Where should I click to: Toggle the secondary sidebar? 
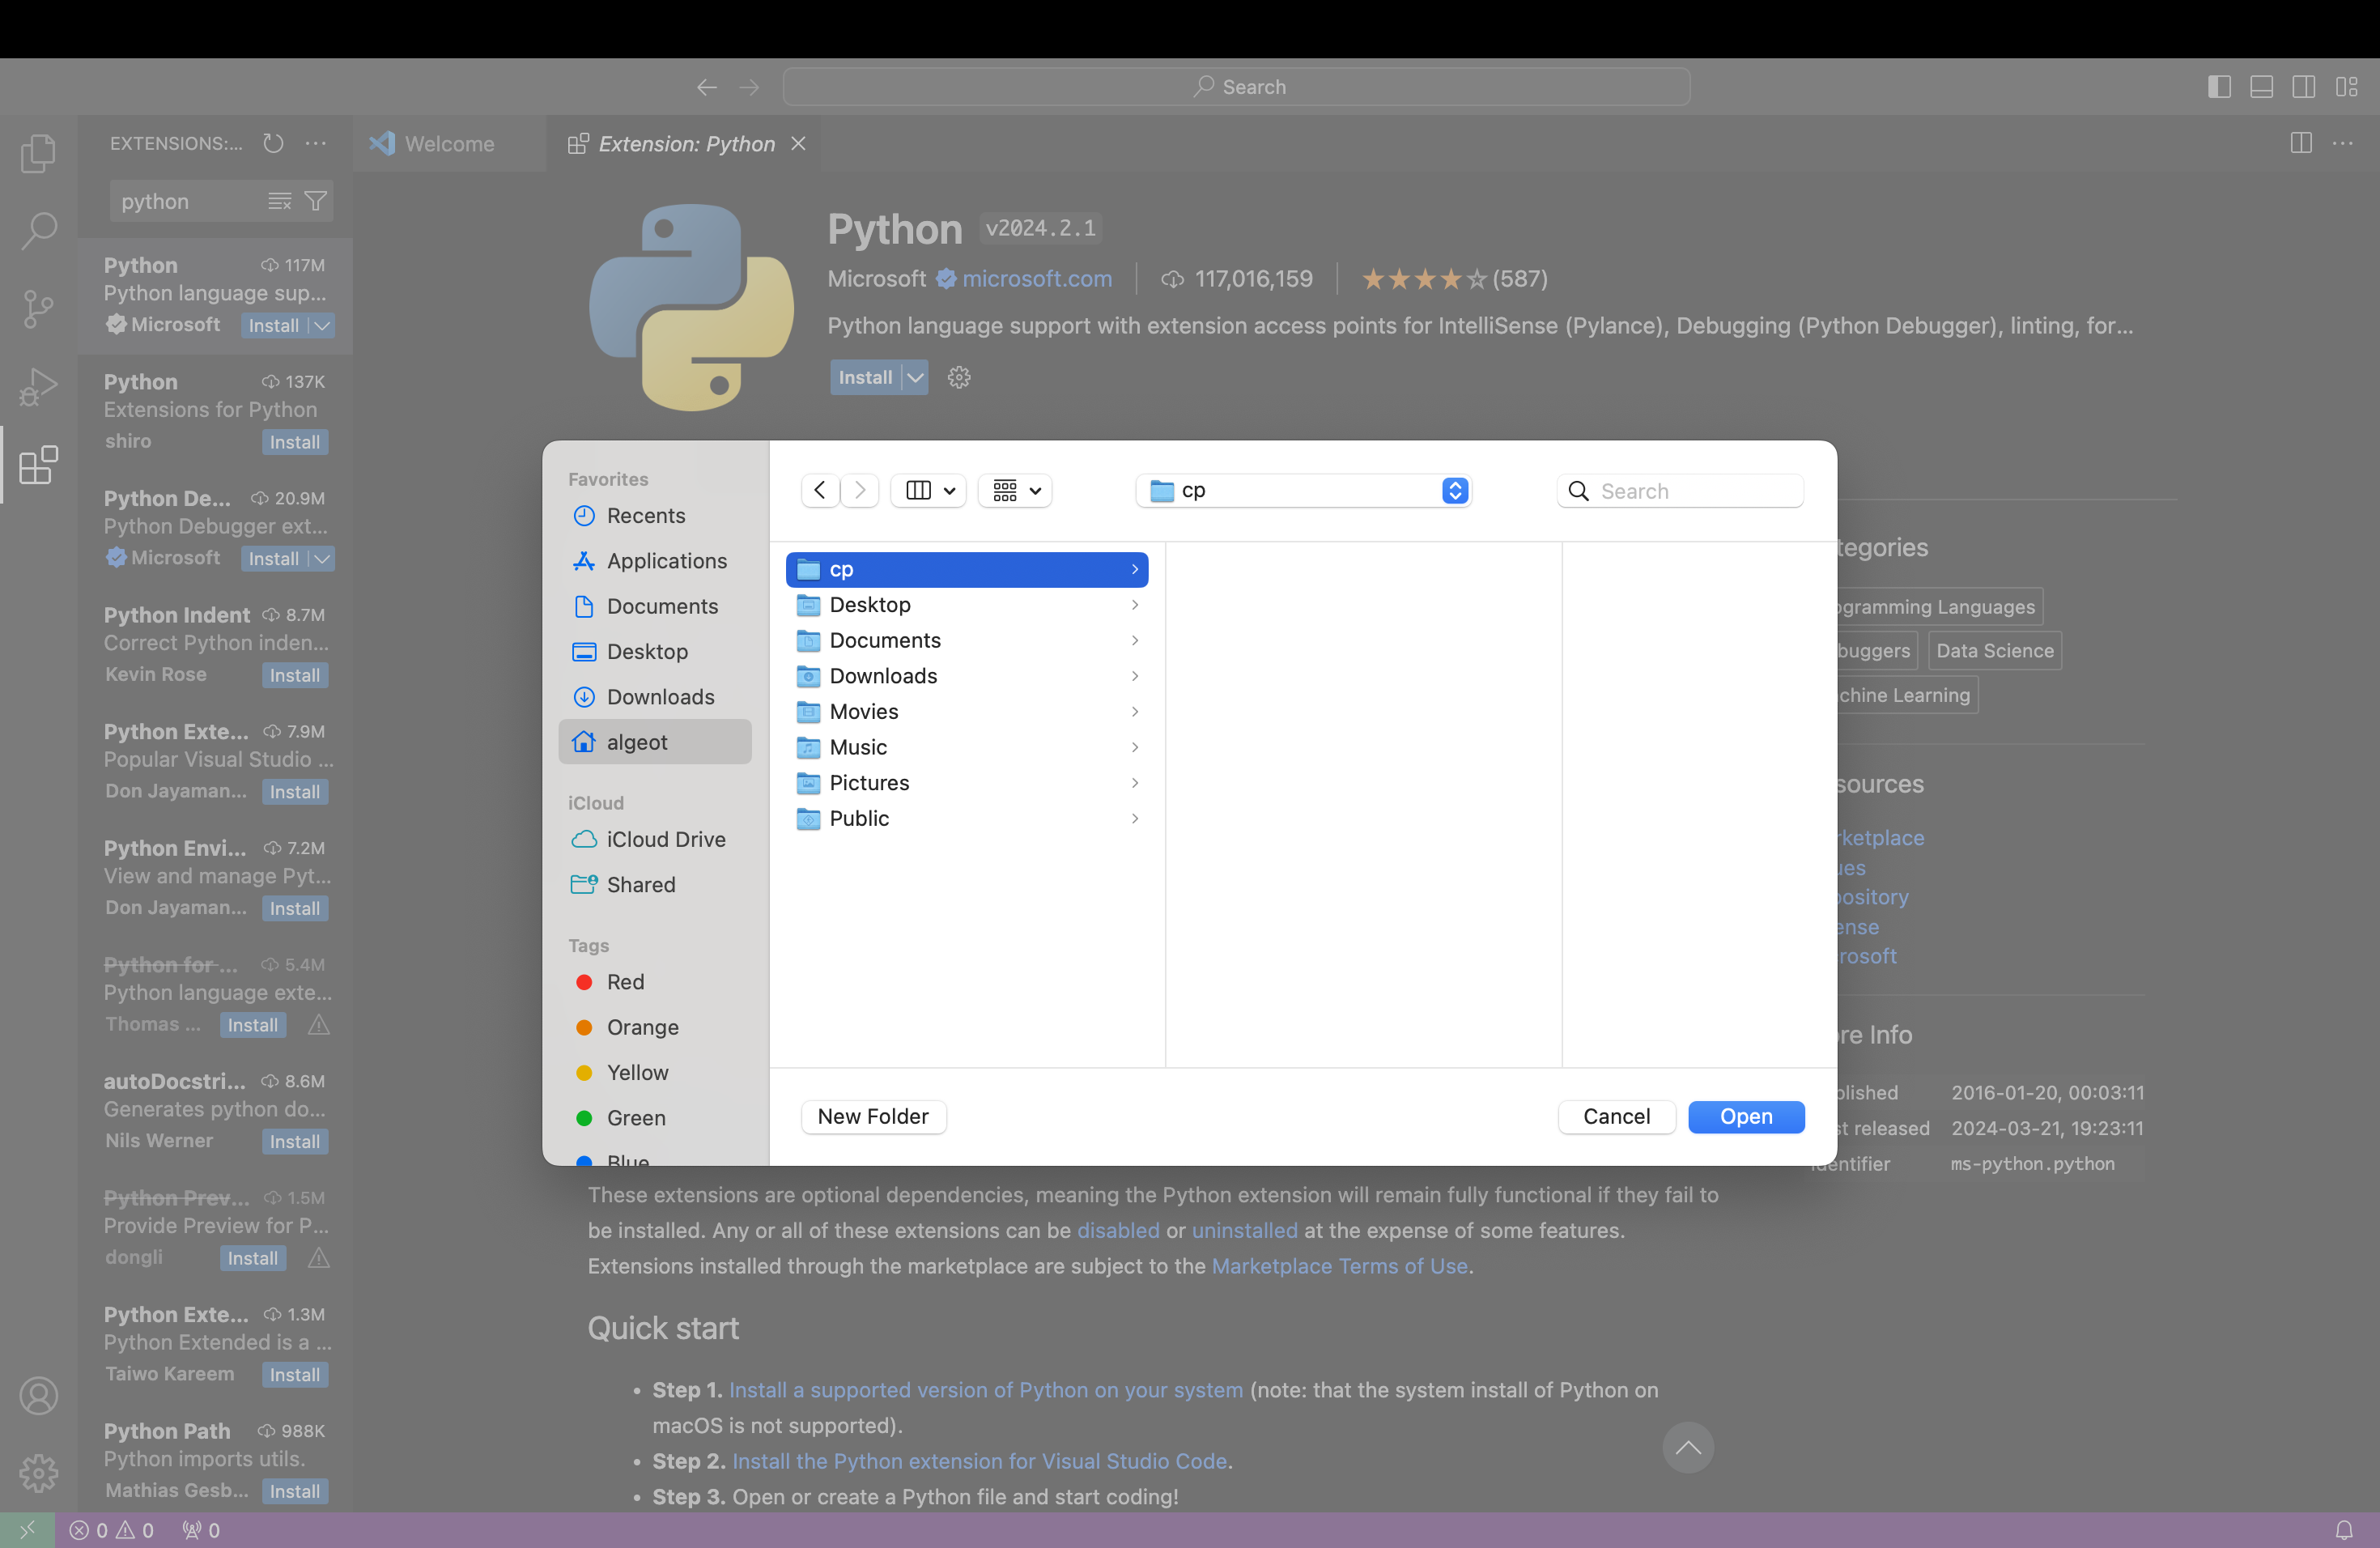point(2304,87)
